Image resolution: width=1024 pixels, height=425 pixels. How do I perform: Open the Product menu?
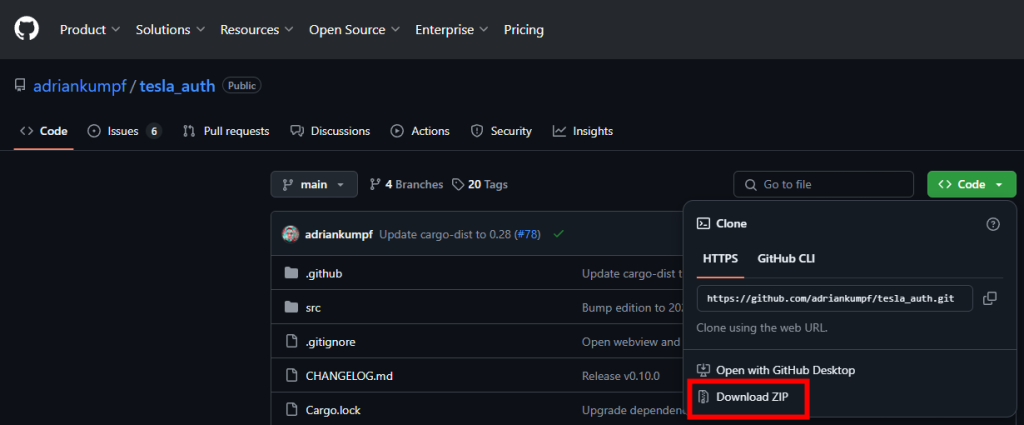pyautogui.click(x=90, y=29)
